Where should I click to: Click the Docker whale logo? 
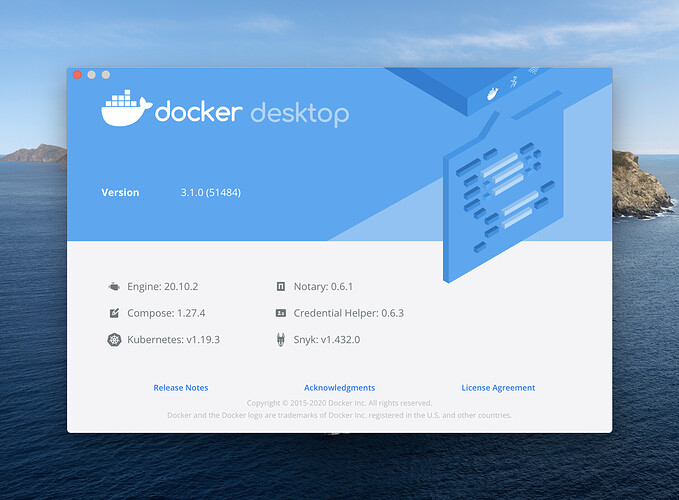click(126, 108)
